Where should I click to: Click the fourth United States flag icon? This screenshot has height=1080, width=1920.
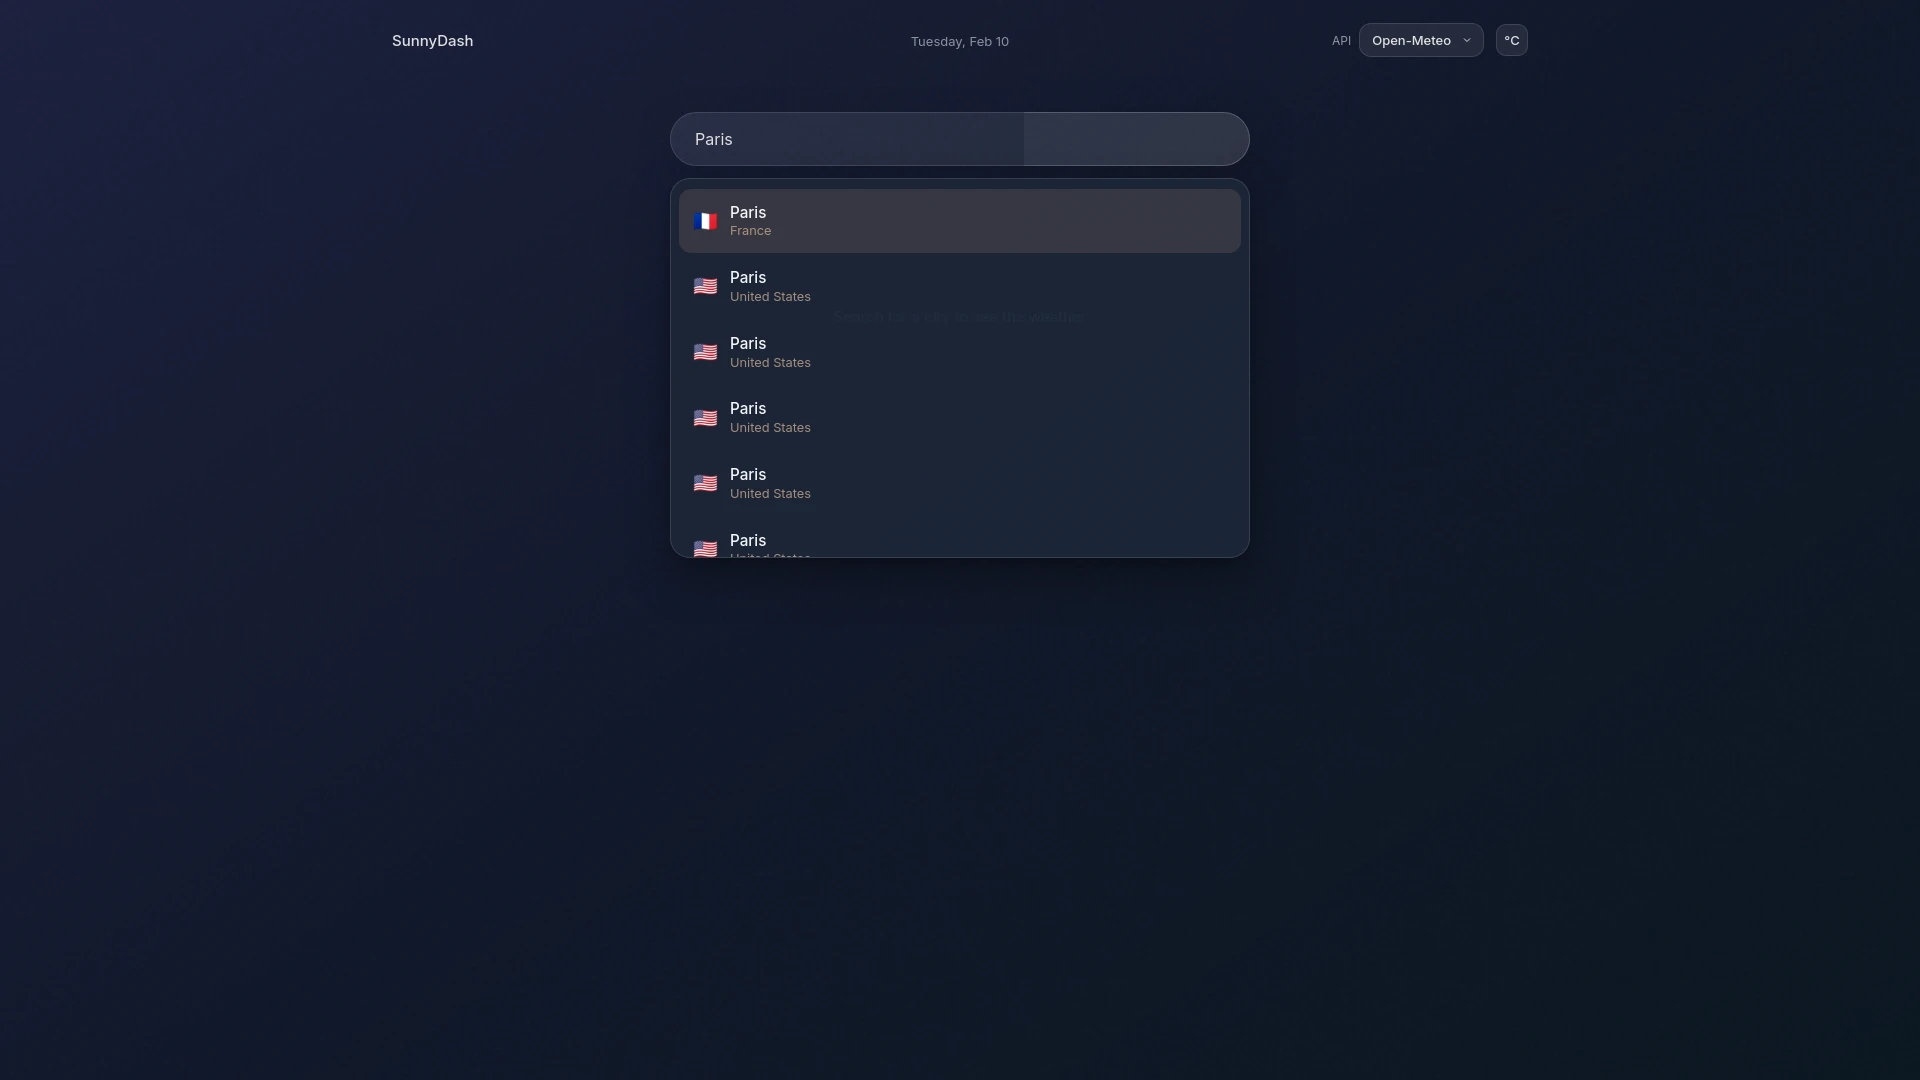(x=705, y=483)
